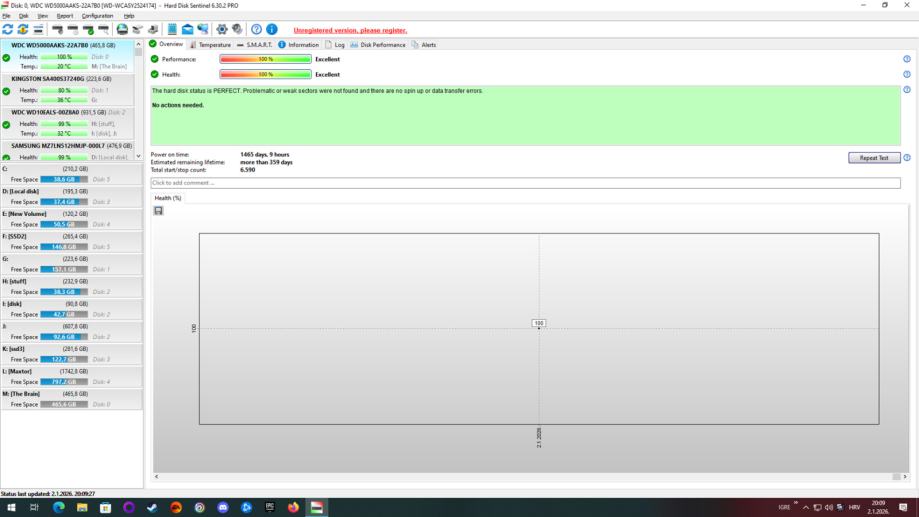Select the SAMSUNG MZ7LN512HMJP disk

tap(67, 151)
